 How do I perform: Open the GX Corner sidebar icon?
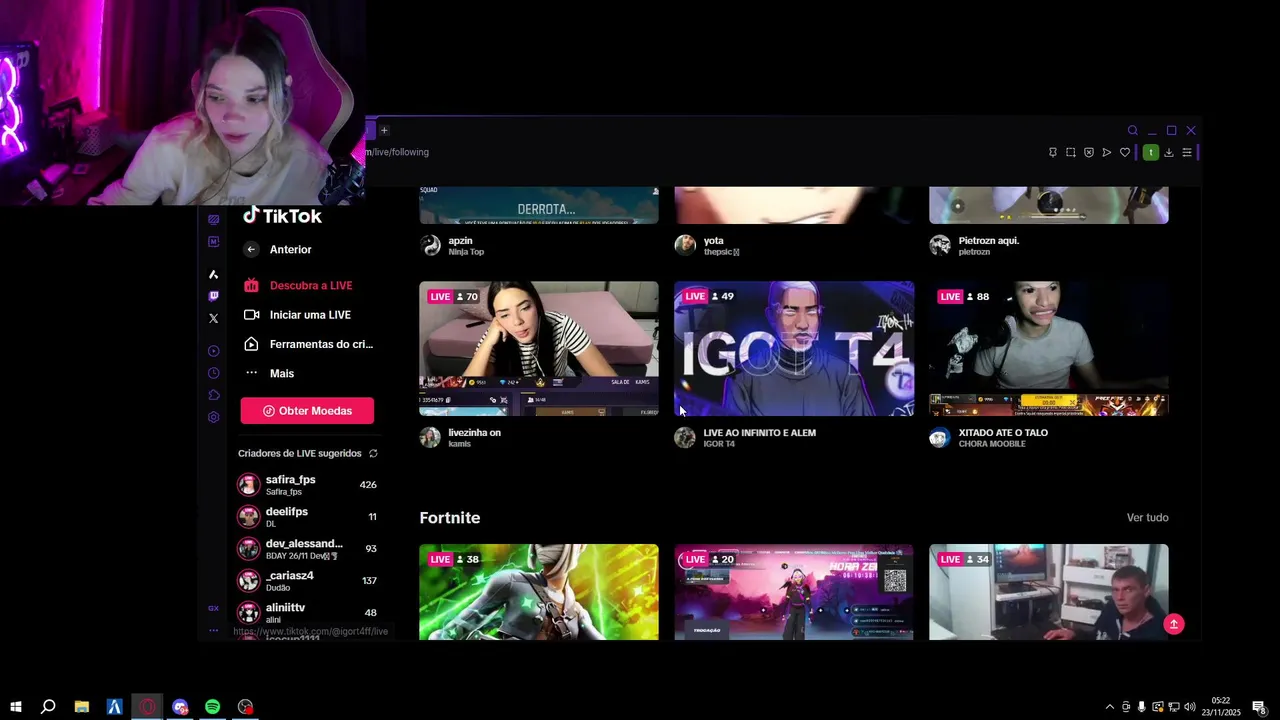[213, 608]
